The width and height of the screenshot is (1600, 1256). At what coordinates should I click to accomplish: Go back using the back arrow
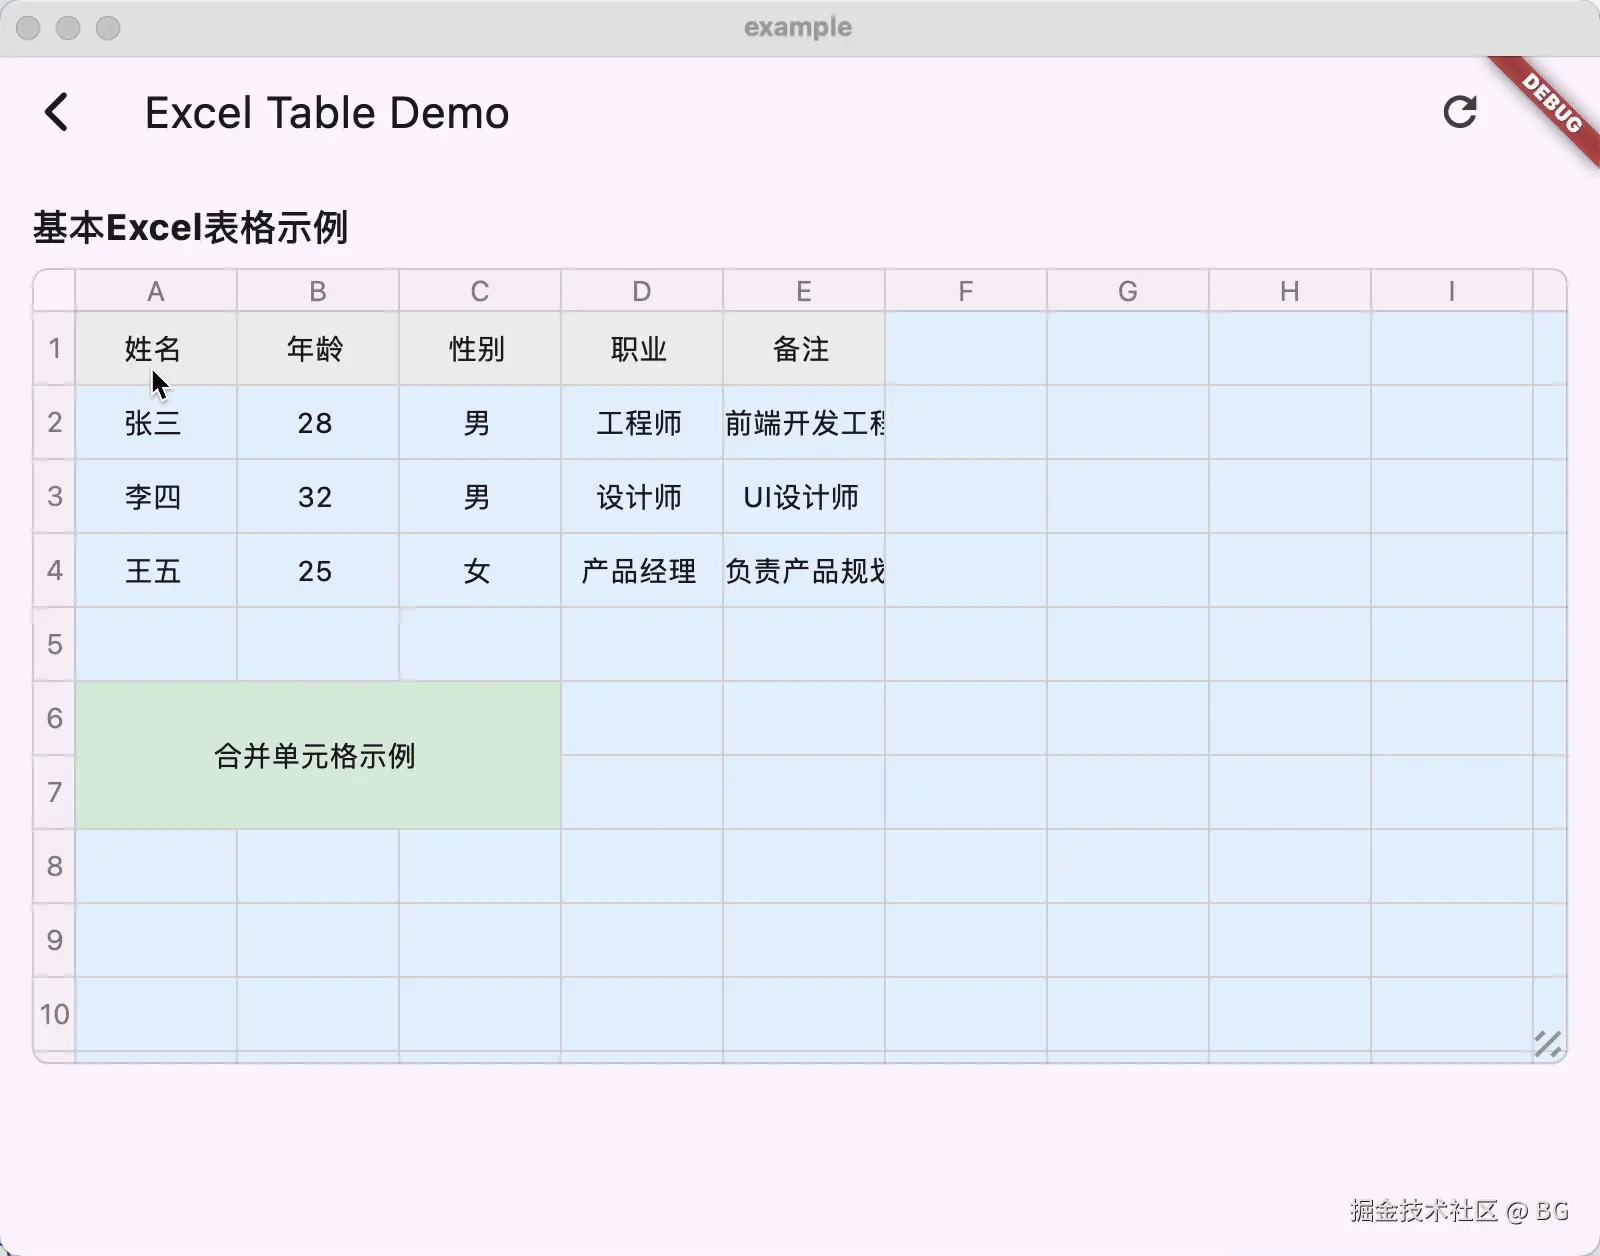pos(57,112)
